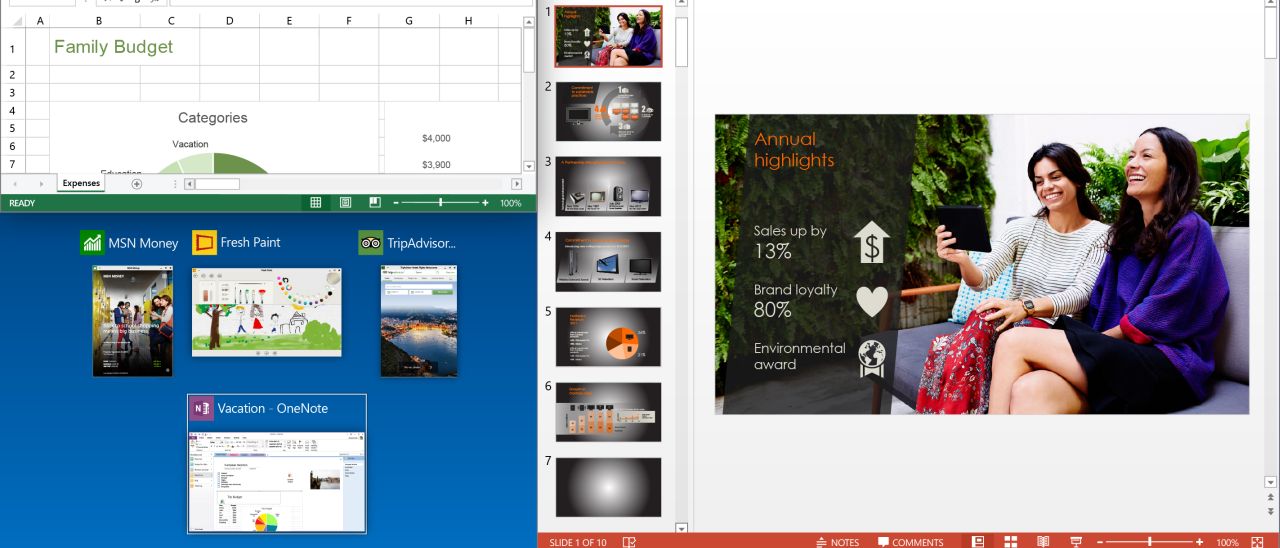Click the MSN Money app icon

point(92,242)
